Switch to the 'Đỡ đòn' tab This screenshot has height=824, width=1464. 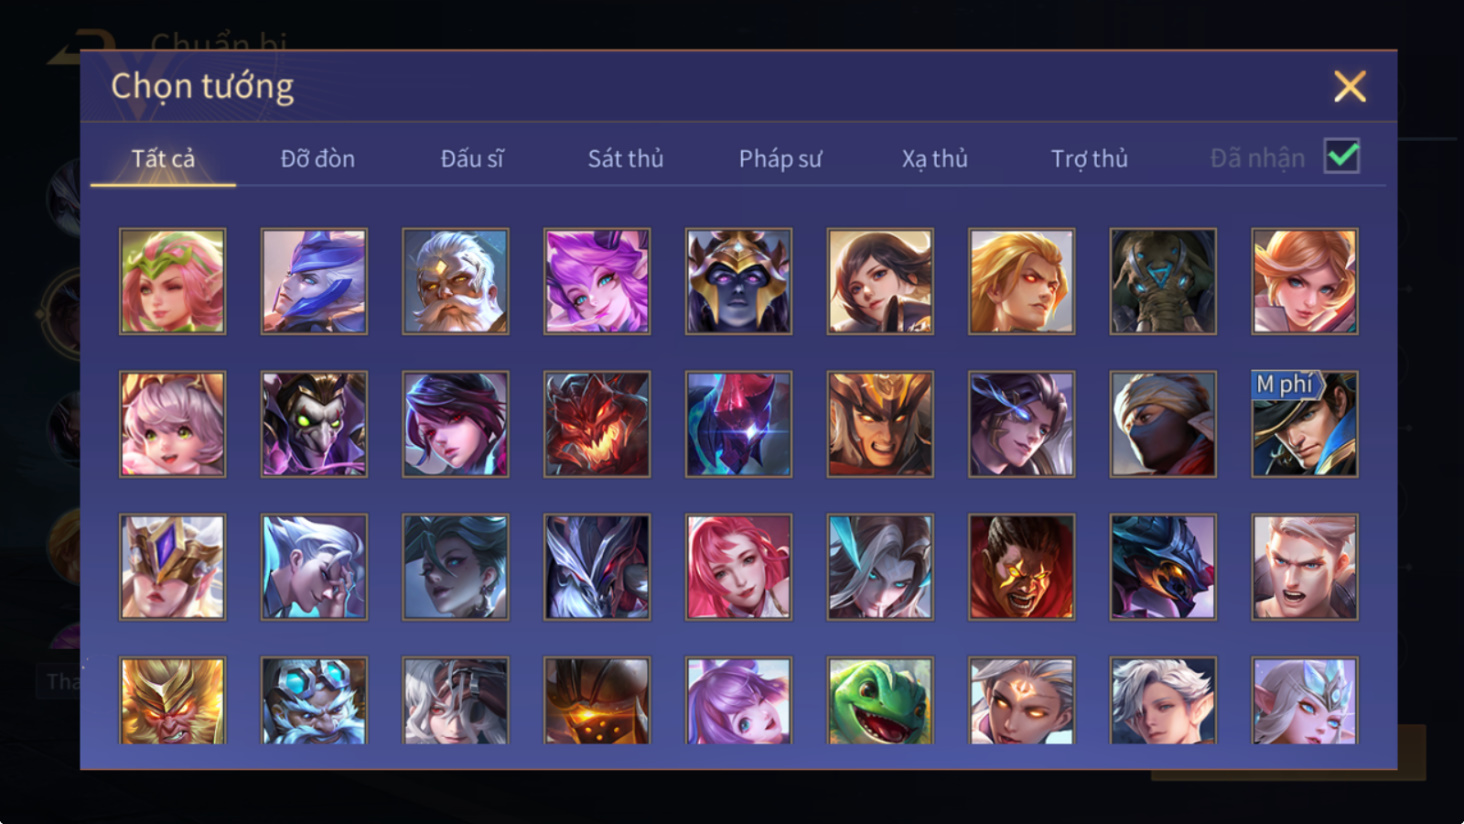[317, 158]
